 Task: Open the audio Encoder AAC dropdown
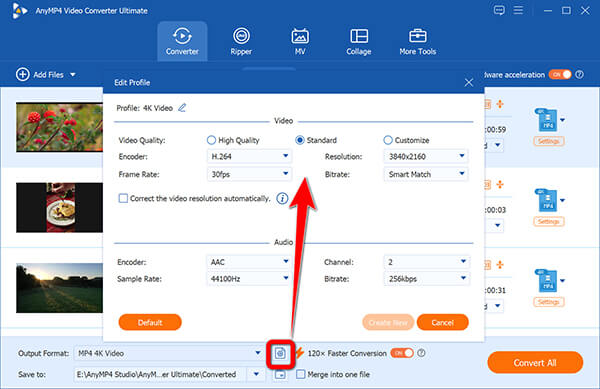click(x=249, y=262)
